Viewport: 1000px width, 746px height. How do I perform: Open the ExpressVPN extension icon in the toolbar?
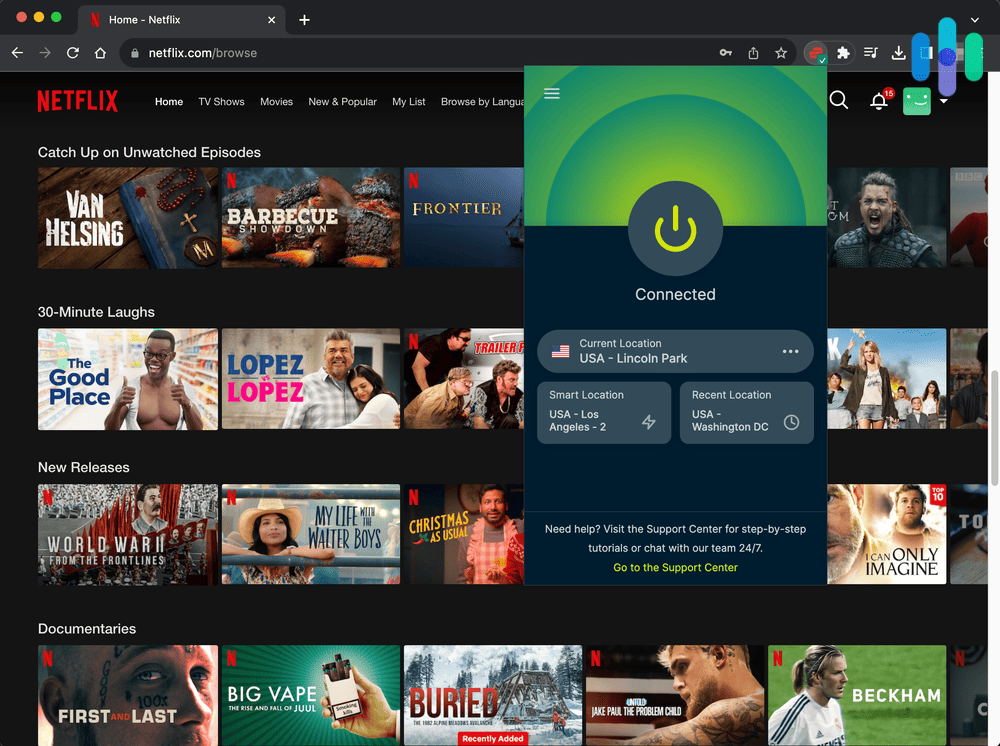tap(814, 53)
